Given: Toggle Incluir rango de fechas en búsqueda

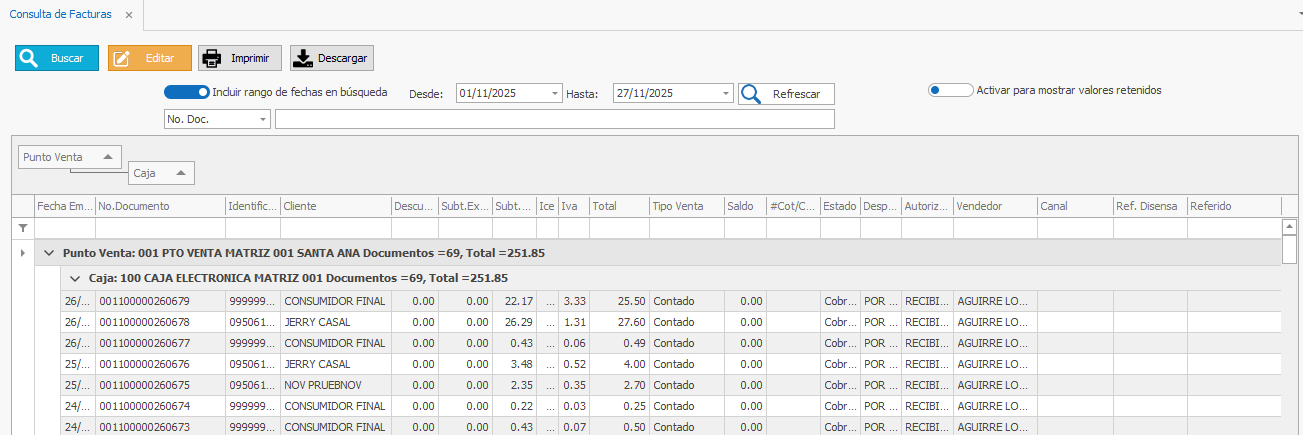Looking at the screenshot, I should coord(186,92).
